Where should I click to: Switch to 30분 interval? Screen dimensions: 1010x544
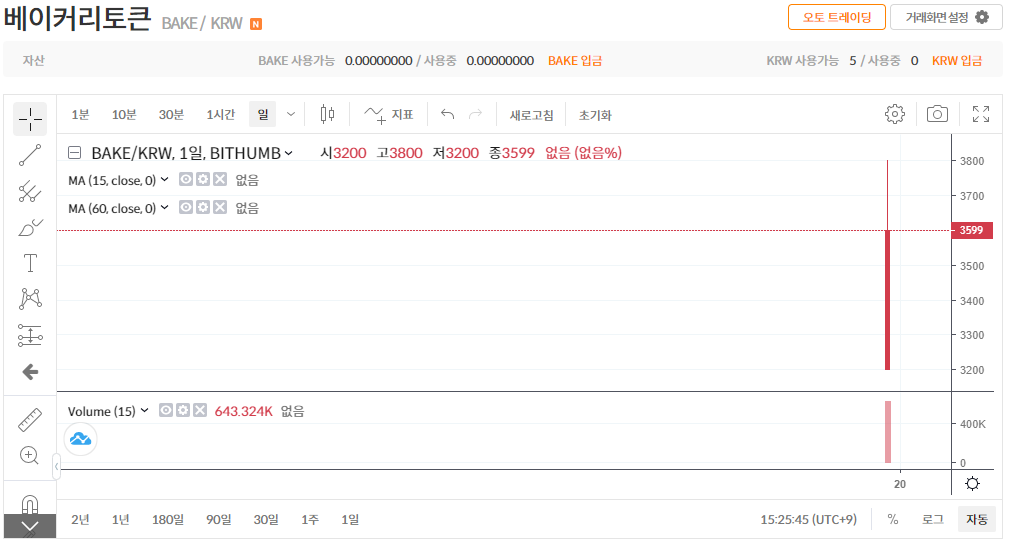171,115
